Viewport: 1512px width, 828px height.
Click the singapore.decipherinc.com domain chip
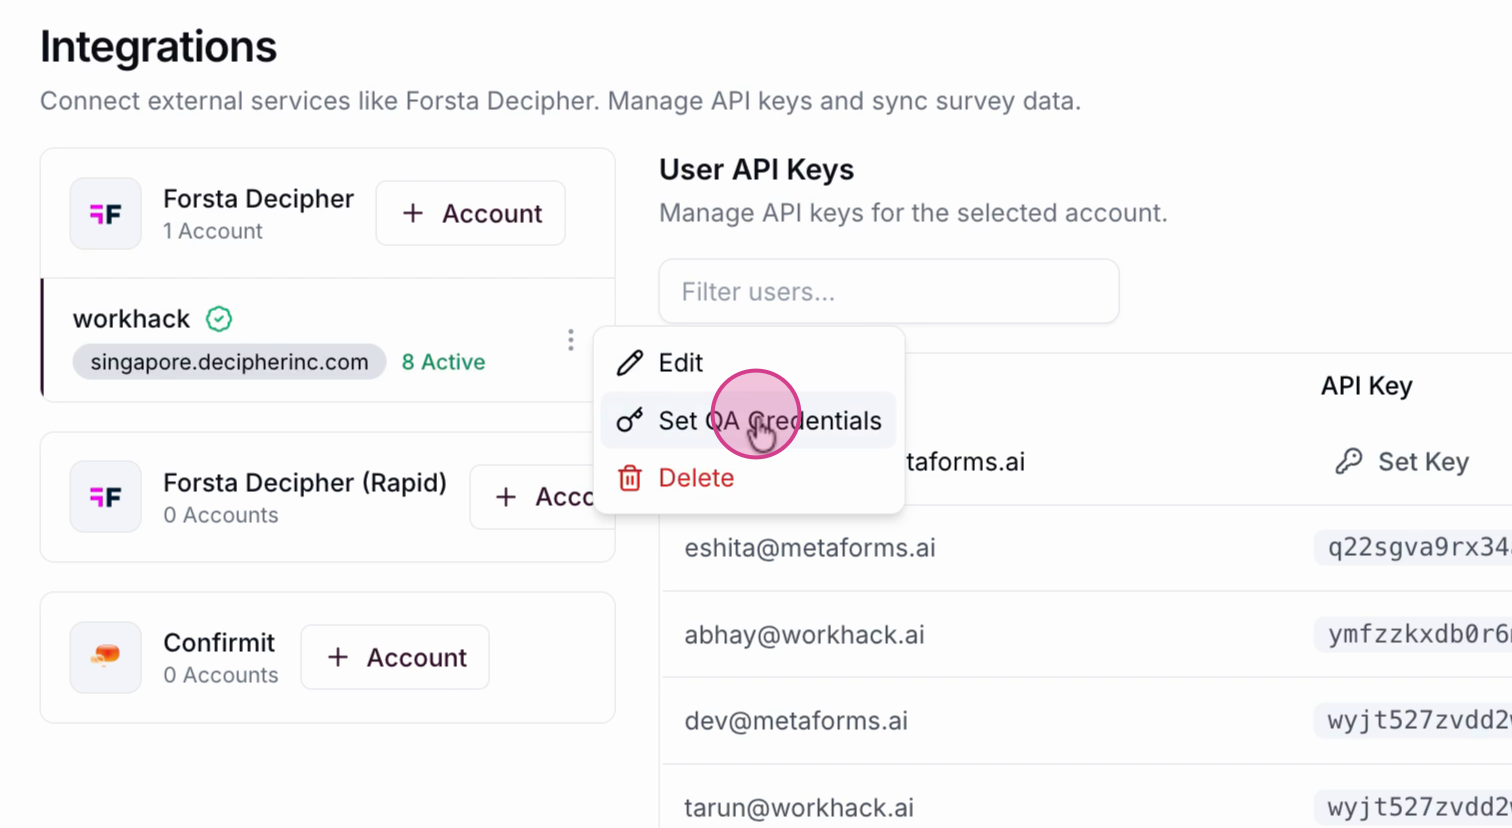pos(229,362)
